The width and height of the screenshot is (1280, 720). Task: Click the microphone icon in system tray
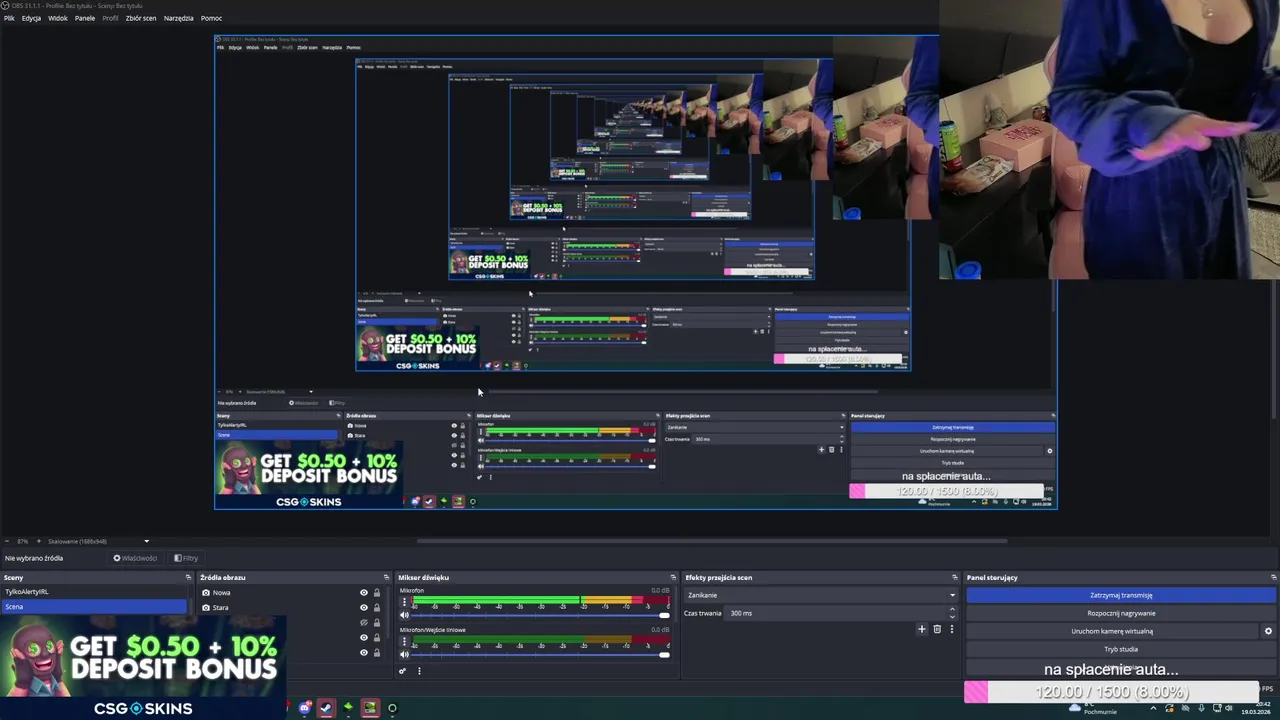(1201, 708)
